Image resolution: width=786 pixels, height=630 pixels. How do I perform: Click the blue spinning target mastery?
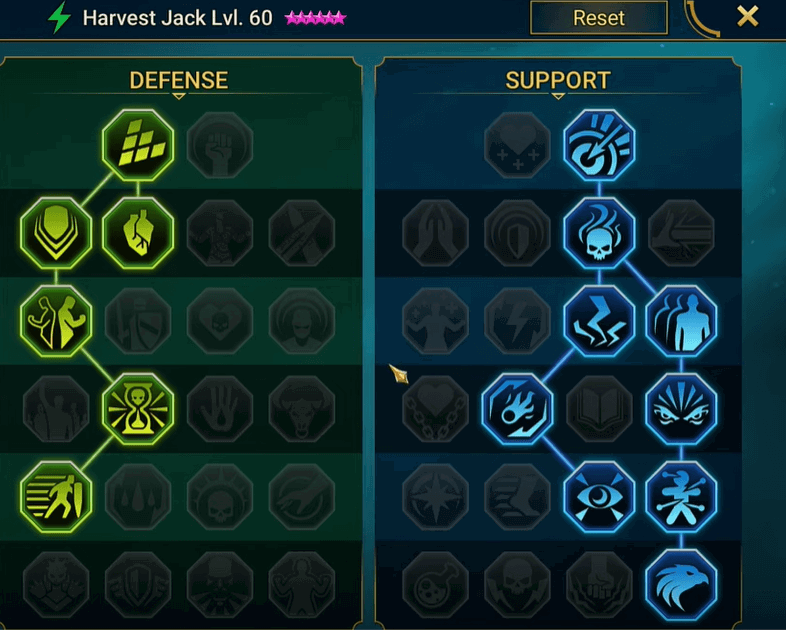[599, 145]
